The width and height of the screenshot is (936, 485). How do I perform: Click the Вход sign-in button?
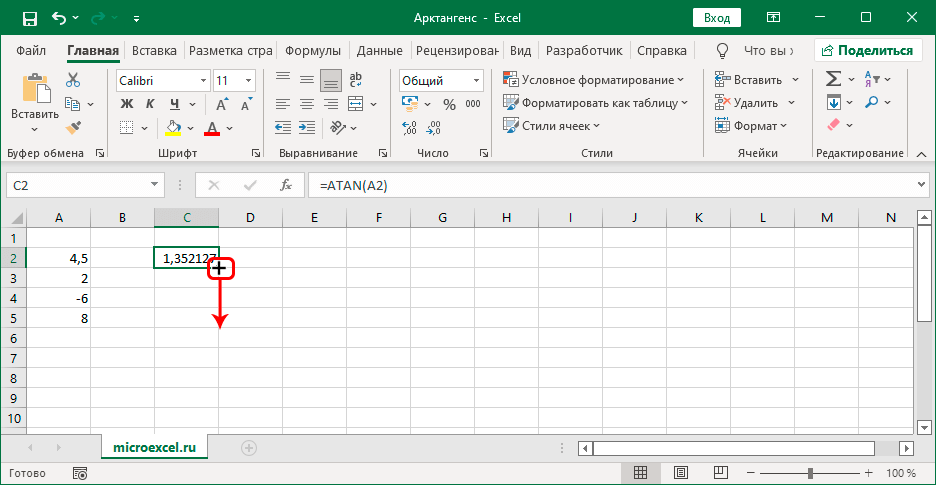coord(717,18)
